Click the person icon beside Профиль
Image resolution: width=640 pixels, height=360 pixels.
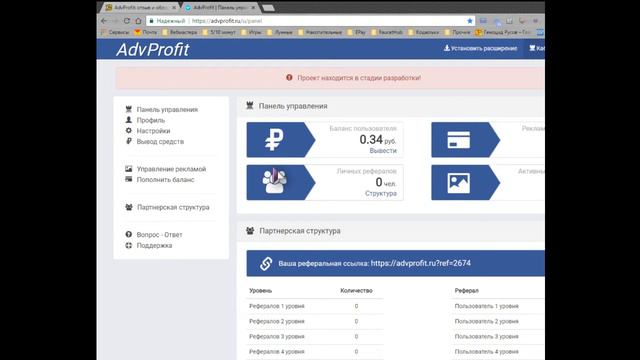(x=129, y=120)
